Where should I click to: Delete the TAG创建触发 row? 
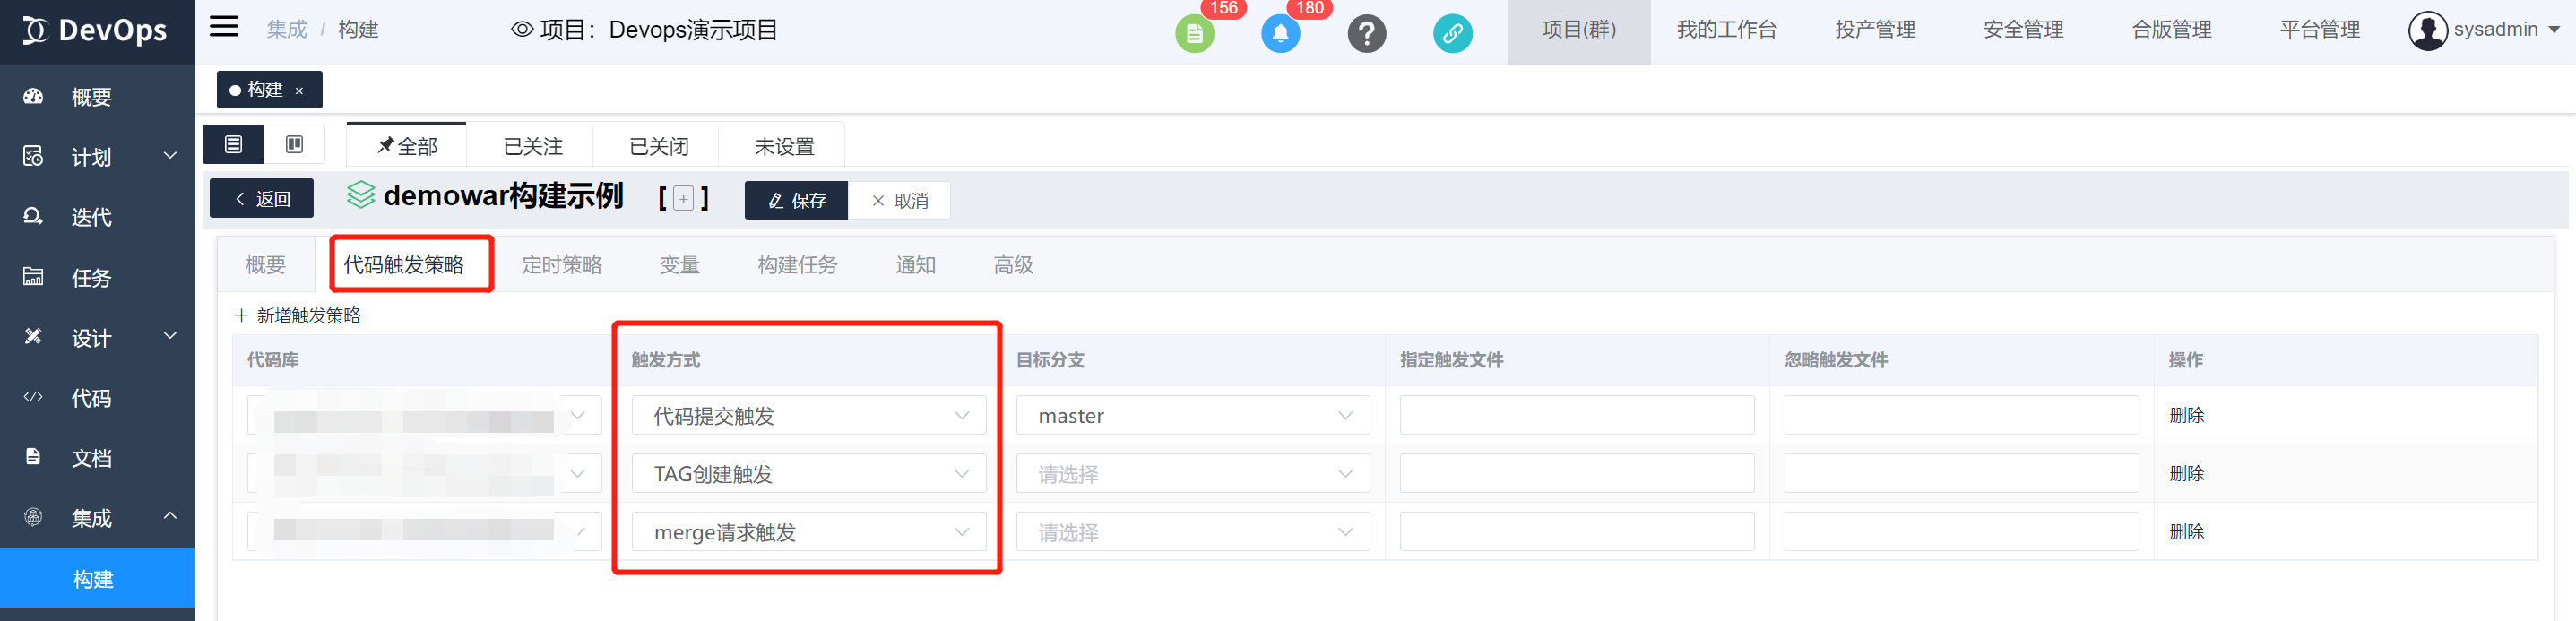[2186, 474]
